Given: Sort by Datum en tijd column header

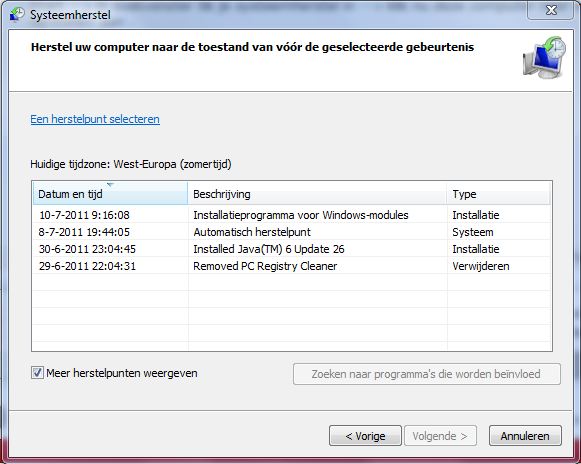Looking at the screenshot, I should tap(110, 194).
